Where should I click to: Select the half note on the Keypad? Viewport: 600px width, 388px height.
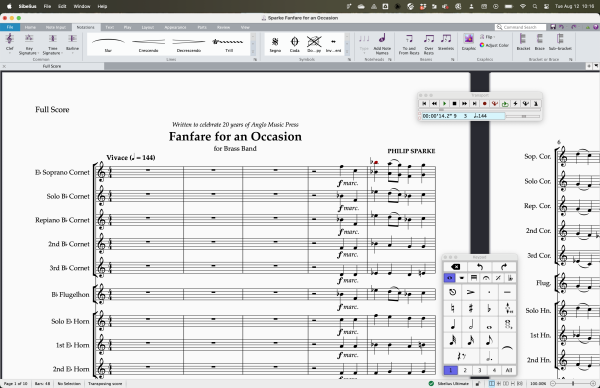(471, 325)
